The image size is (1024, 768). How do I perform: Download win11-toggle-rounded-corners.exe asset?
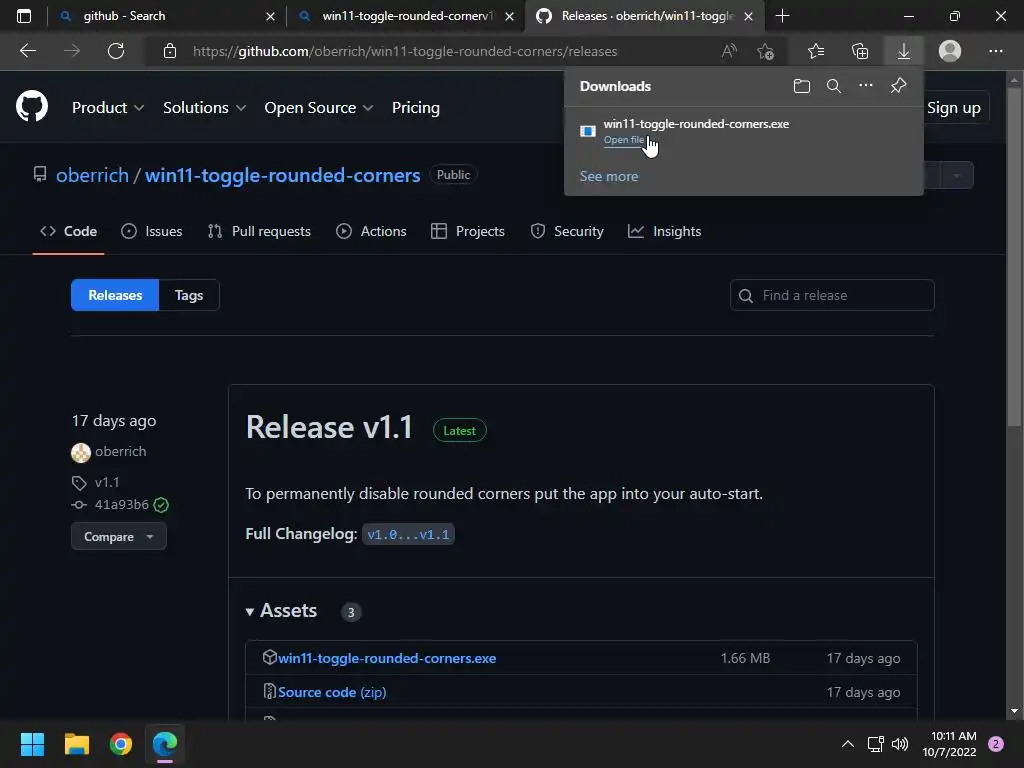click(x=387, y=658)
